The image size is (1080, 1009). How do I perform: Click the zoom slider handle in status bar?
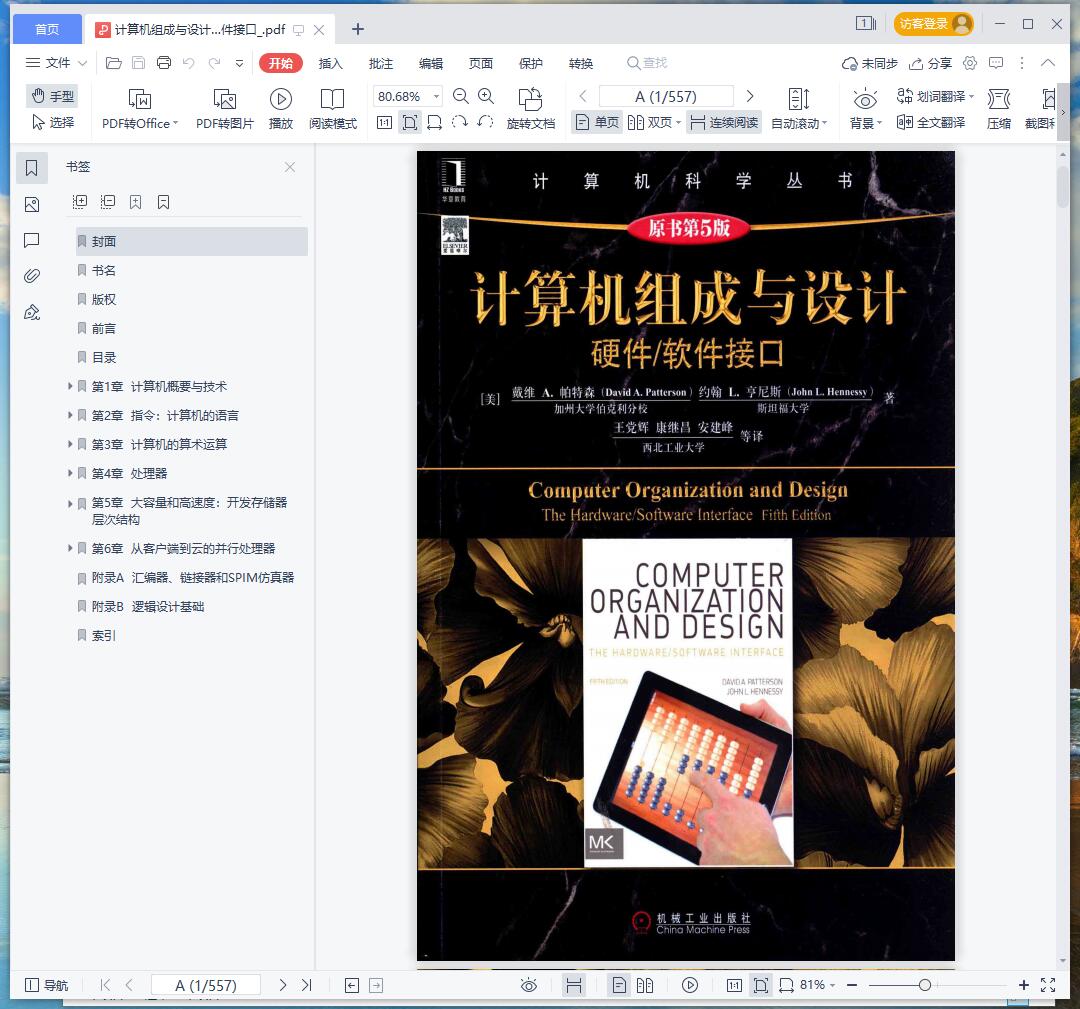pyautogui.click(x=925, y=986)
